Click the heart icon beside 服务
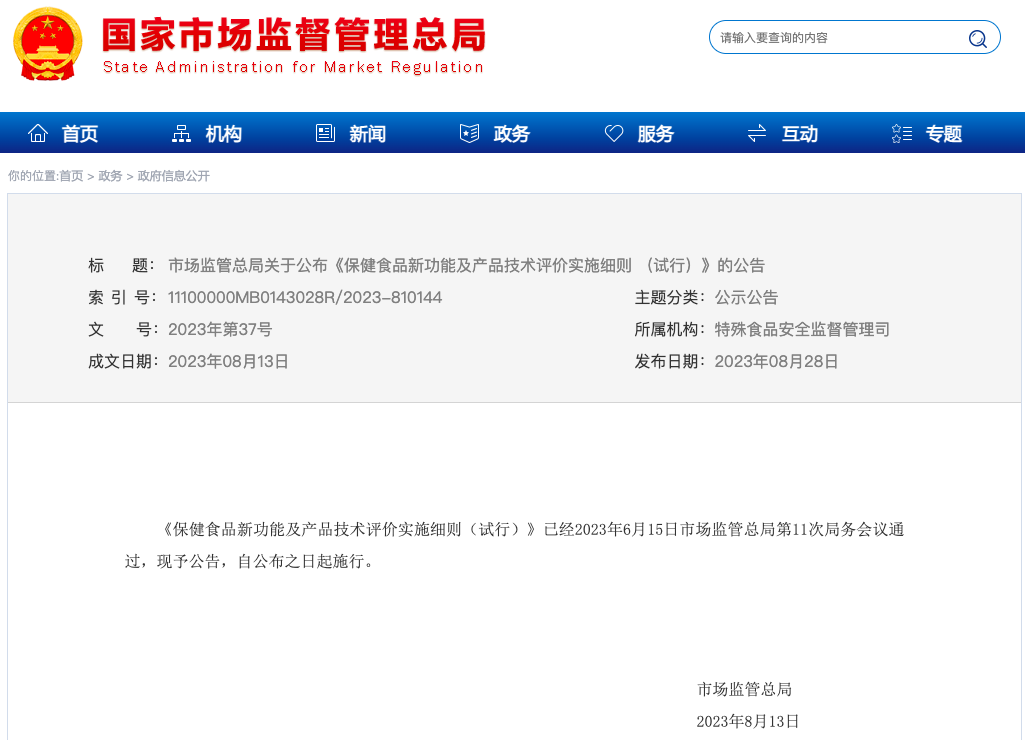 click(x=614, y=133)
